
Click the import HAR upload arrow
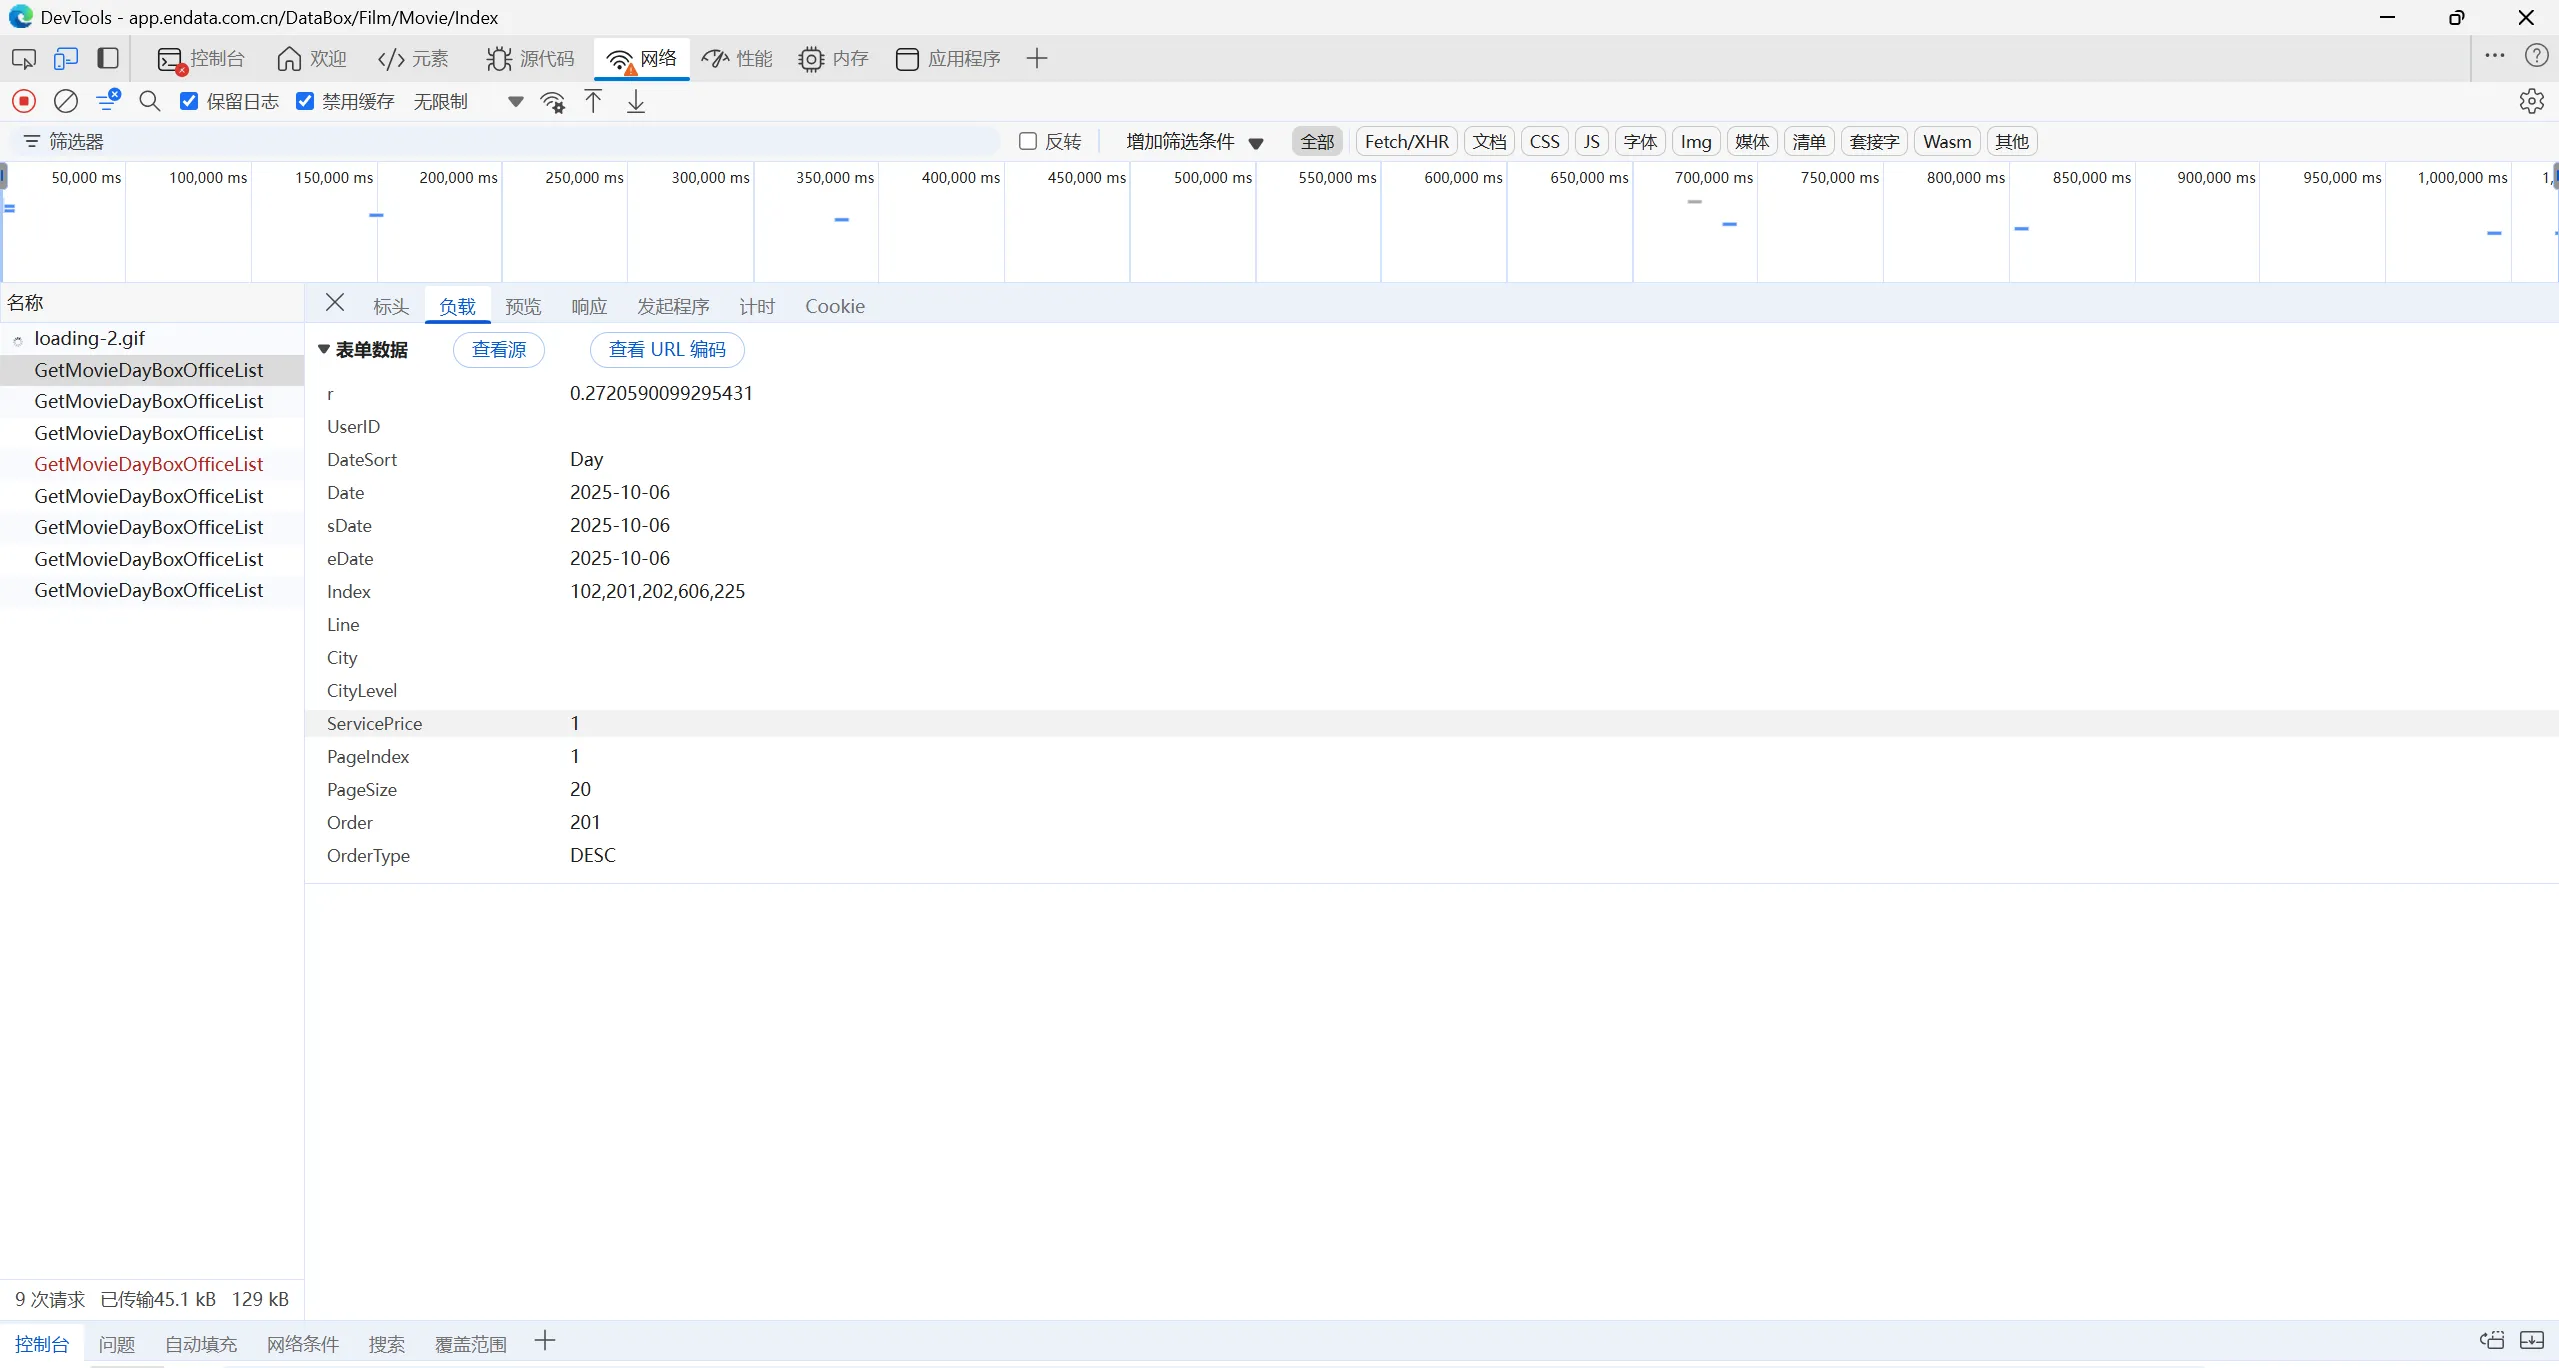[593, 101]
